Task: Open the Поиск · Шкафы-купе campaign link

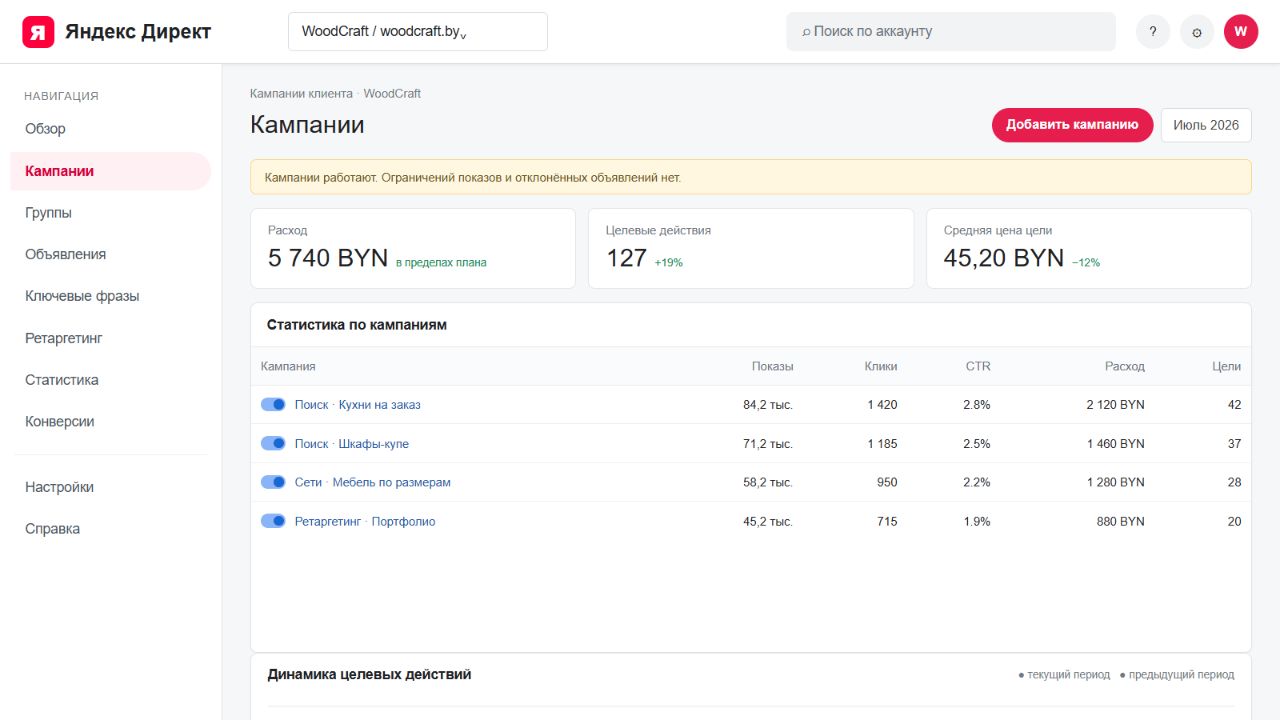Action: click(x=351, y=444)
